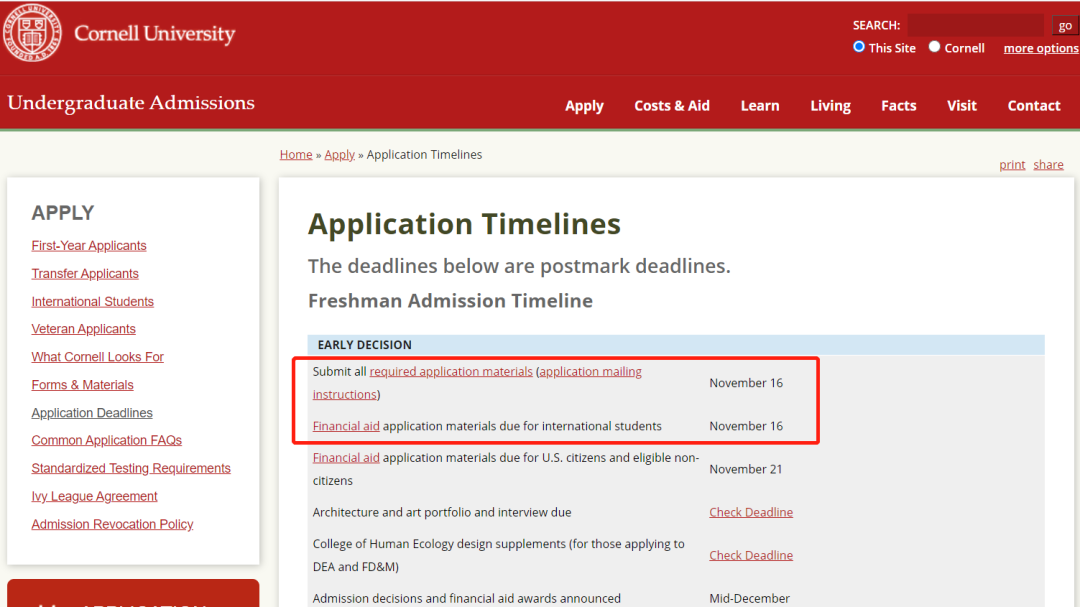
Task: Open the Costs & Aid menu
Action: click(672, 105)
